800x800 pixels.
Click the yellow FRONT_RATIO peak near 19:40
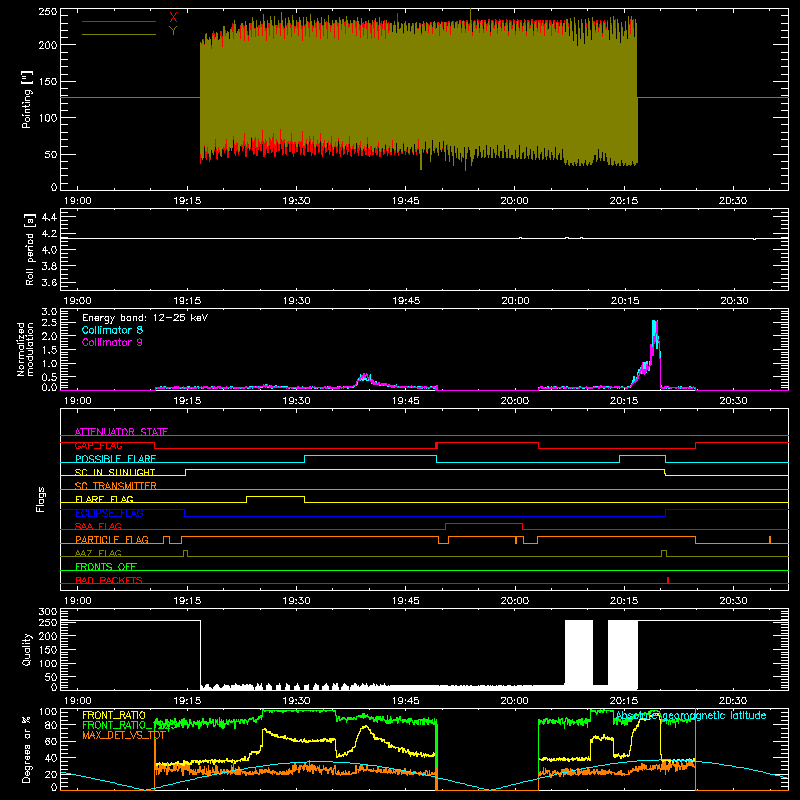pyautogui.click(x=365, y=730)
